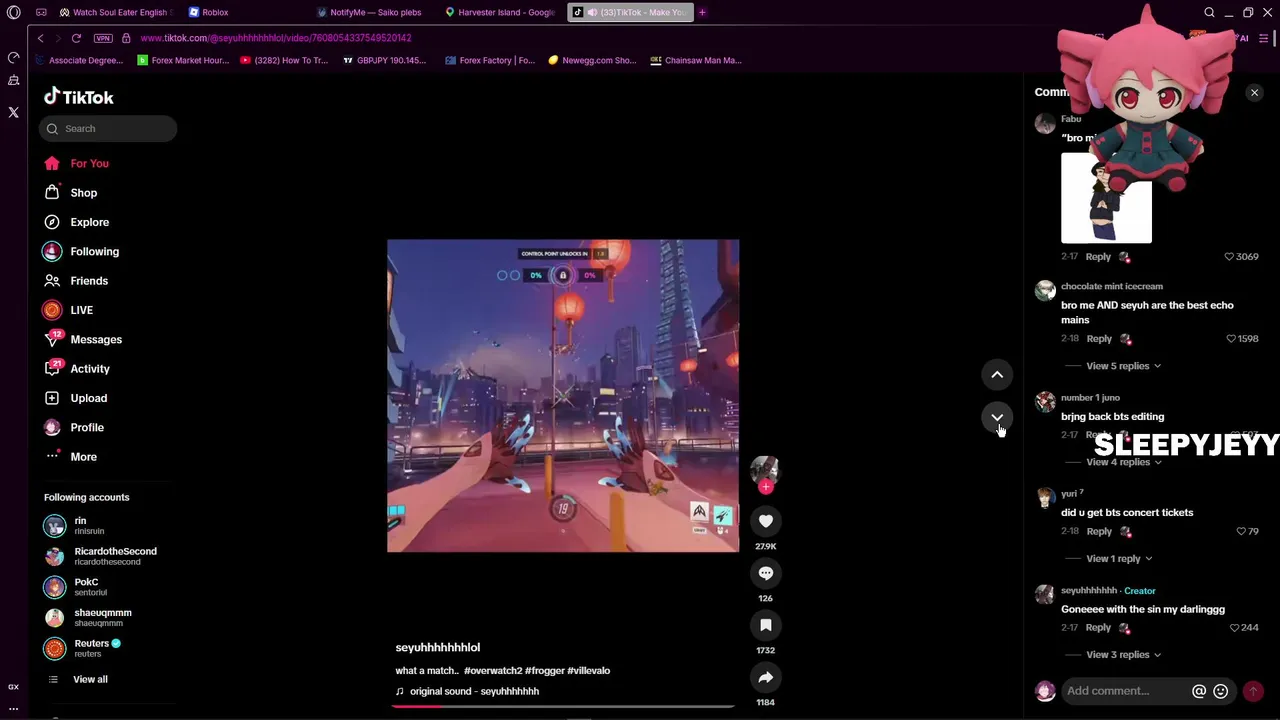The image size is (1280, 720).
Task: Click the video progress bar
Action: (563, 706)
